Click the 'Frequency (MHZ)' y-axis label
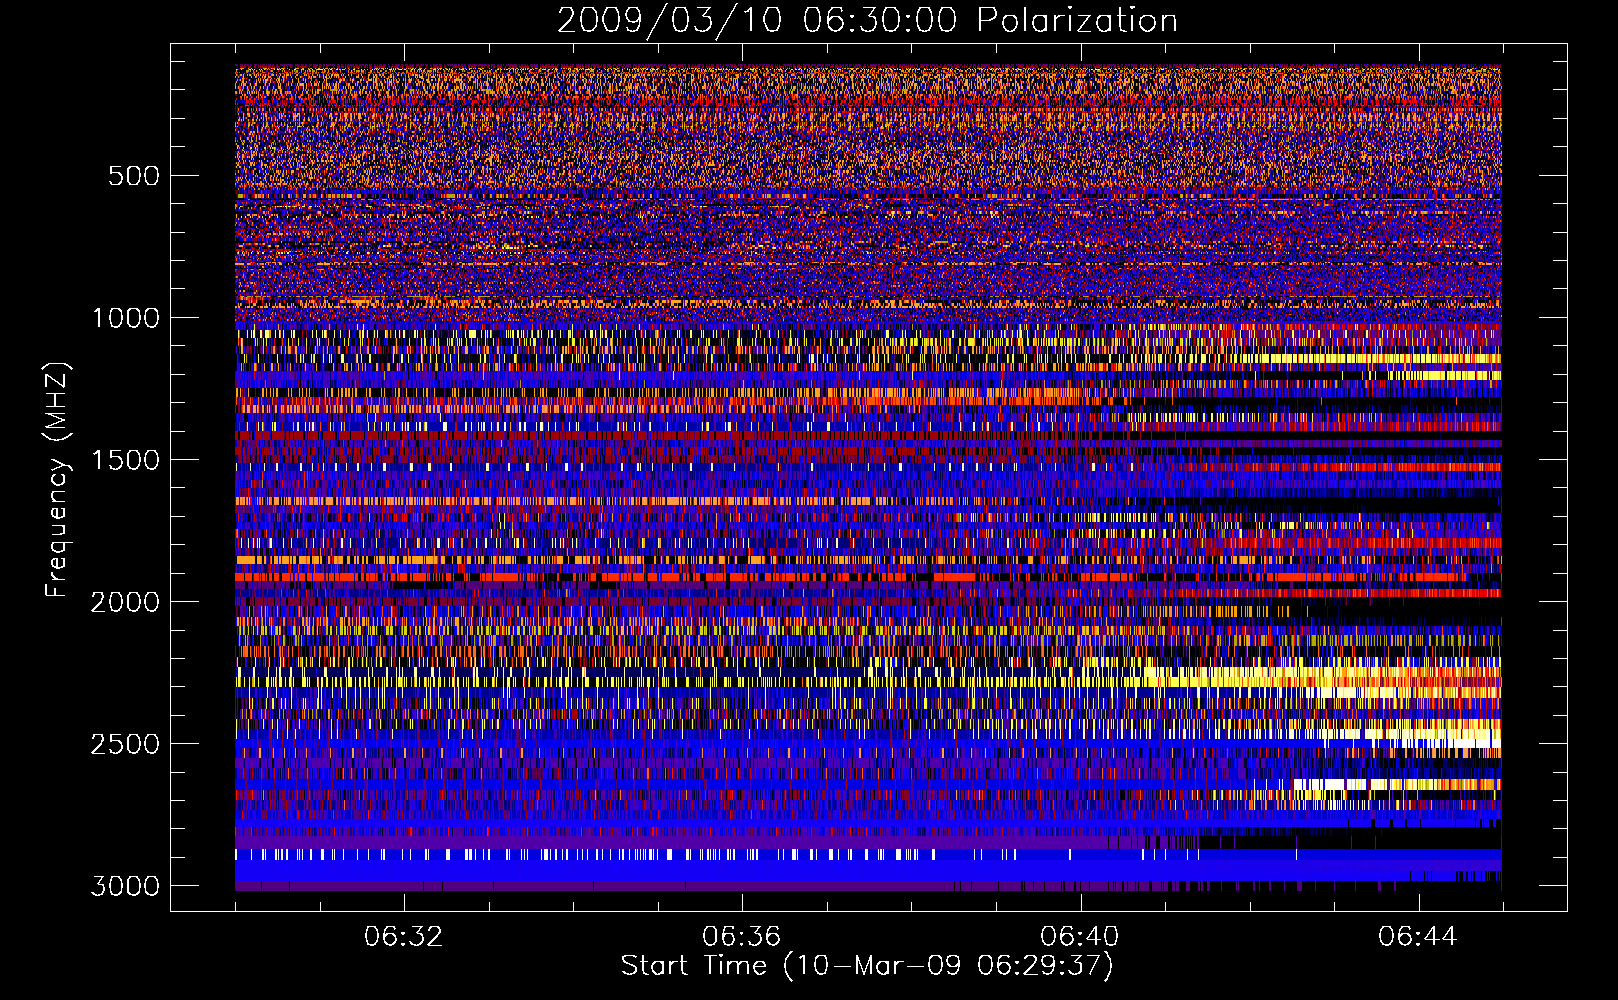This screenshot has width=1618, height=1000. coord(57,480)
